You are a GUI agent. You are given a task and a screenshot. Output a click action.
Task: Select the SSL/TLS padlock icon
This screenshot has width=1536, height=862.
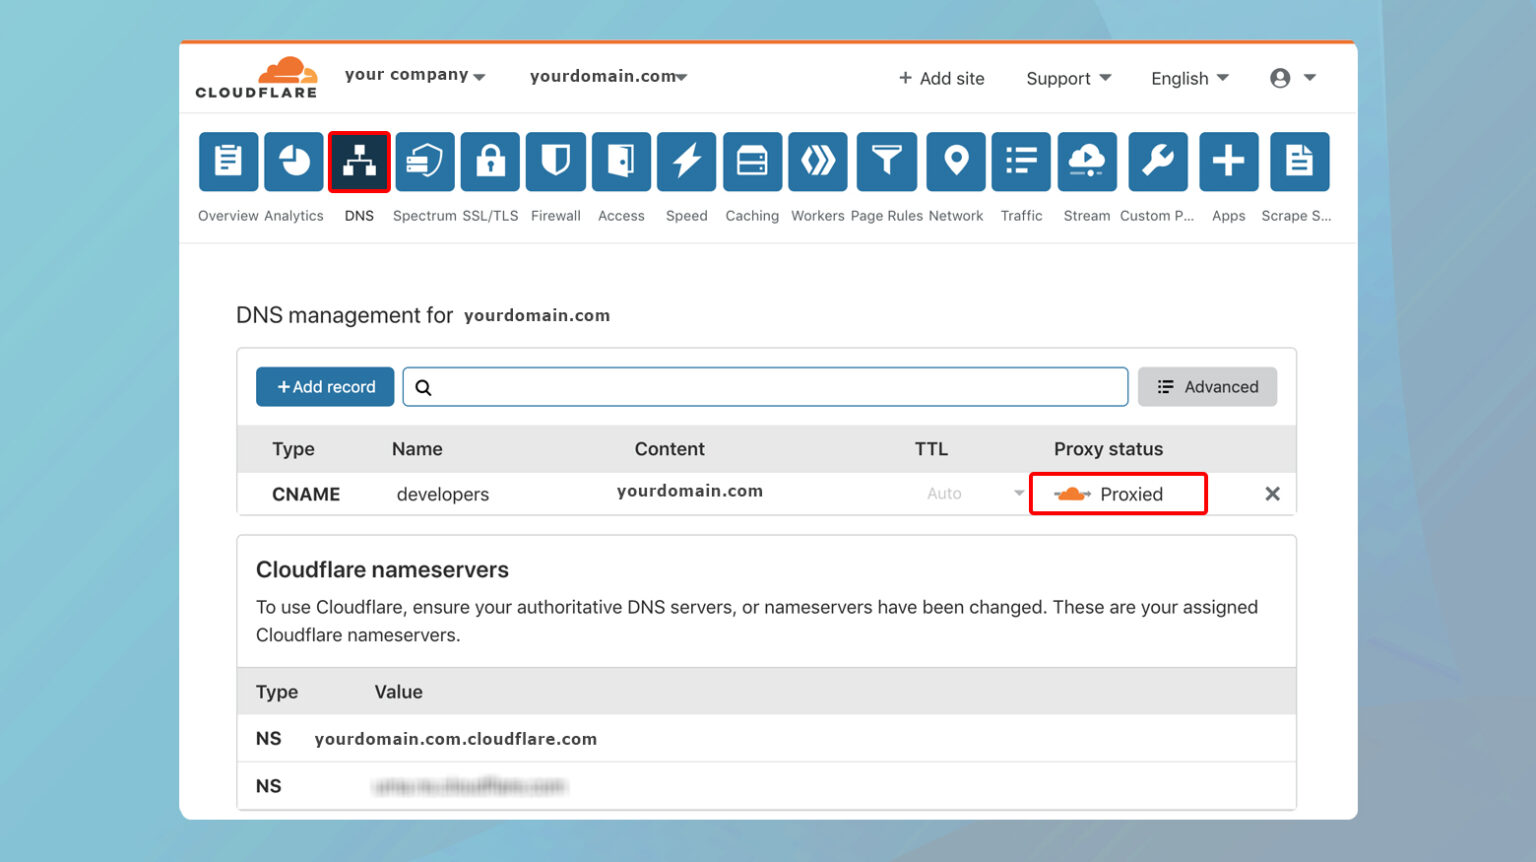pyautogui.click(x=490, y=161)
